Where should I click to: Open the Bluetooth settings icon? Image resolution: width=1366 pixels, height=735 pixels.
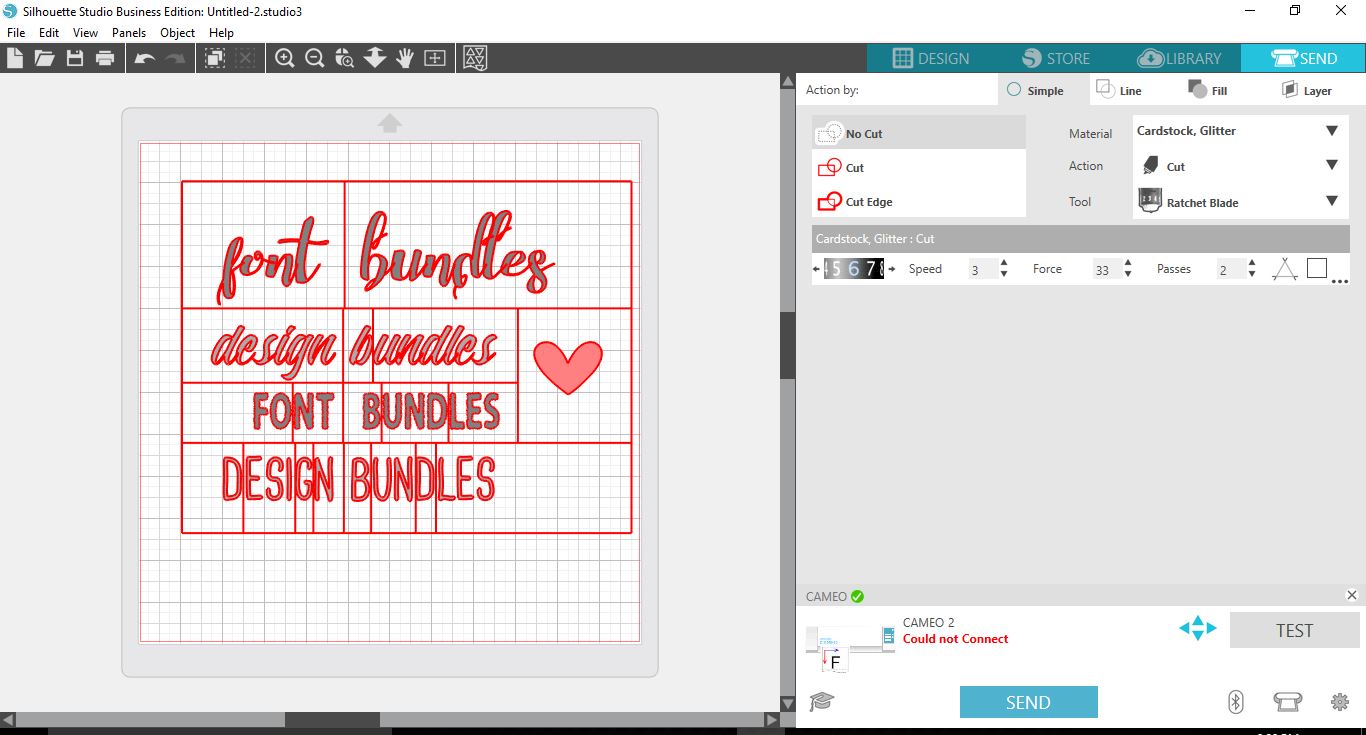(x=1235, y=702)
